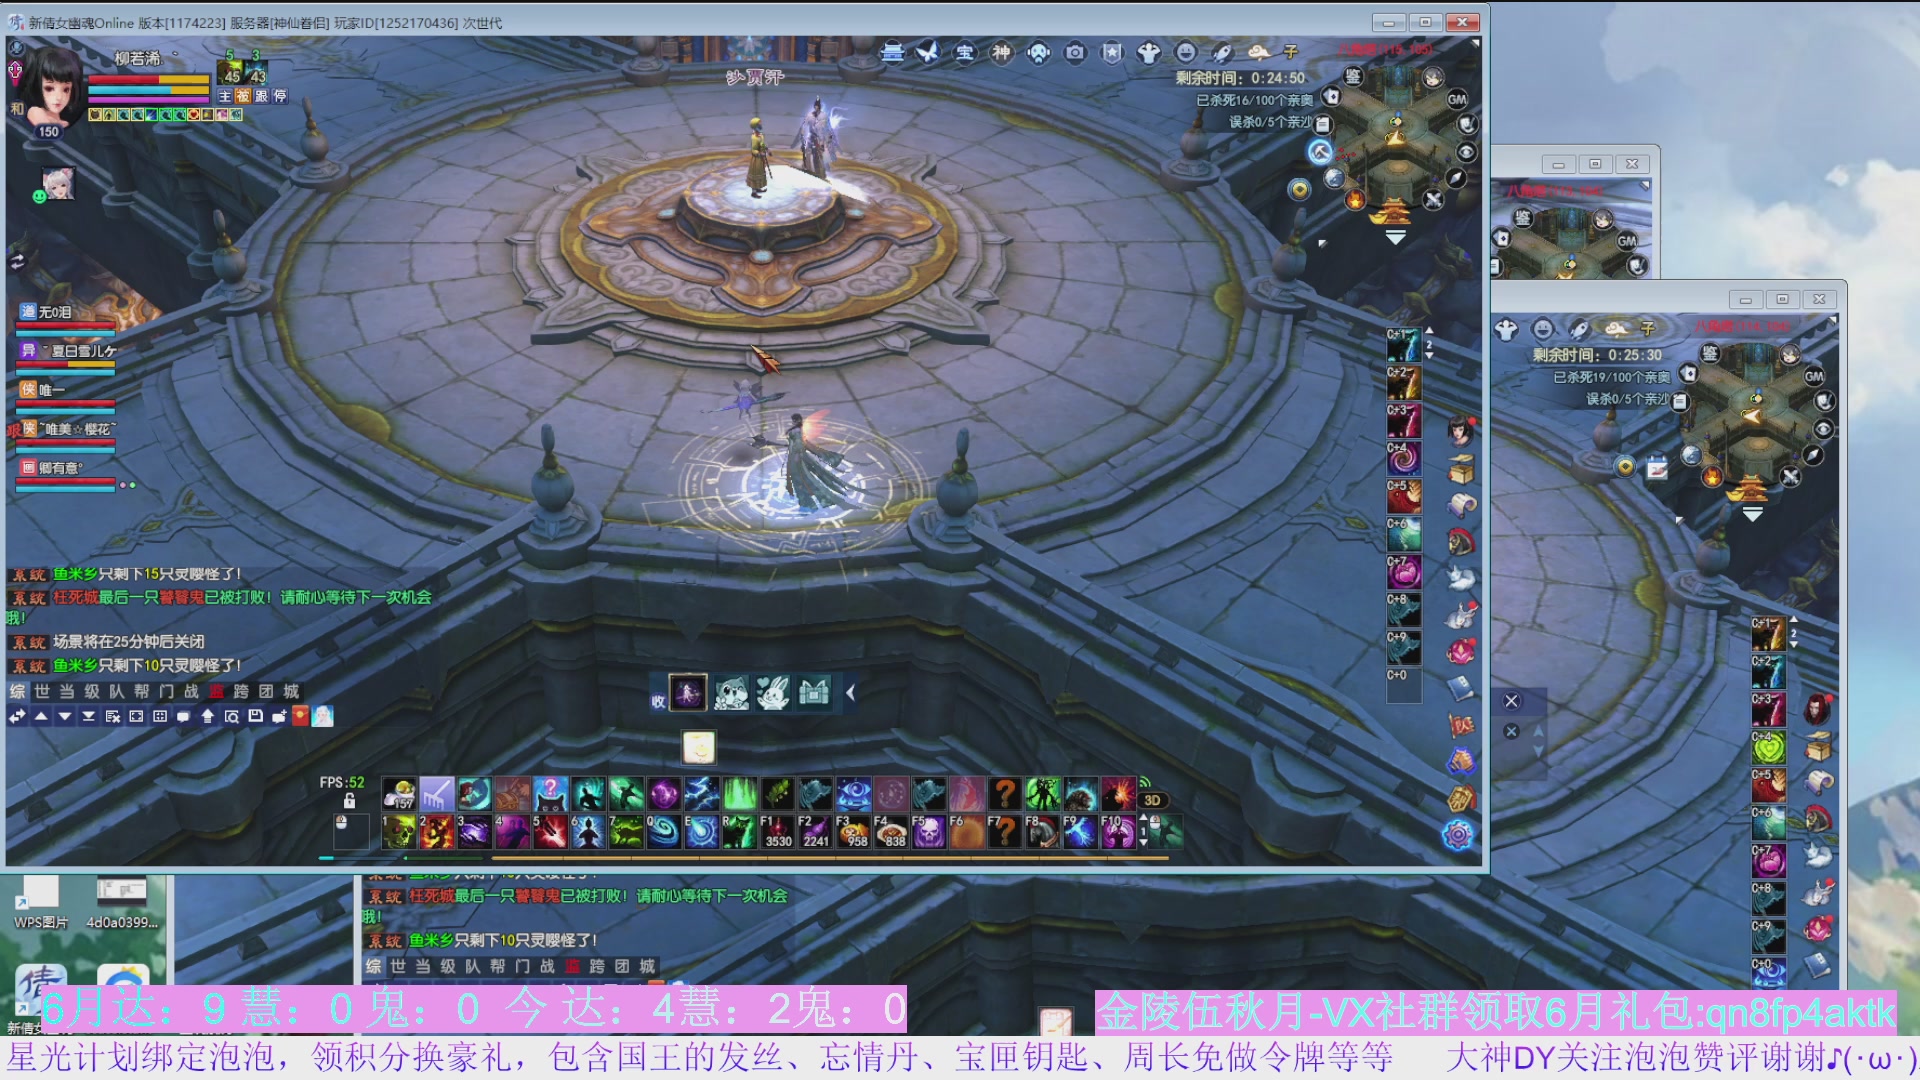1920x1080 pixels.
Task: Toggle the eye visibility icon beside main minimap
Action: pyautogui.click(x=1466, y=152)
